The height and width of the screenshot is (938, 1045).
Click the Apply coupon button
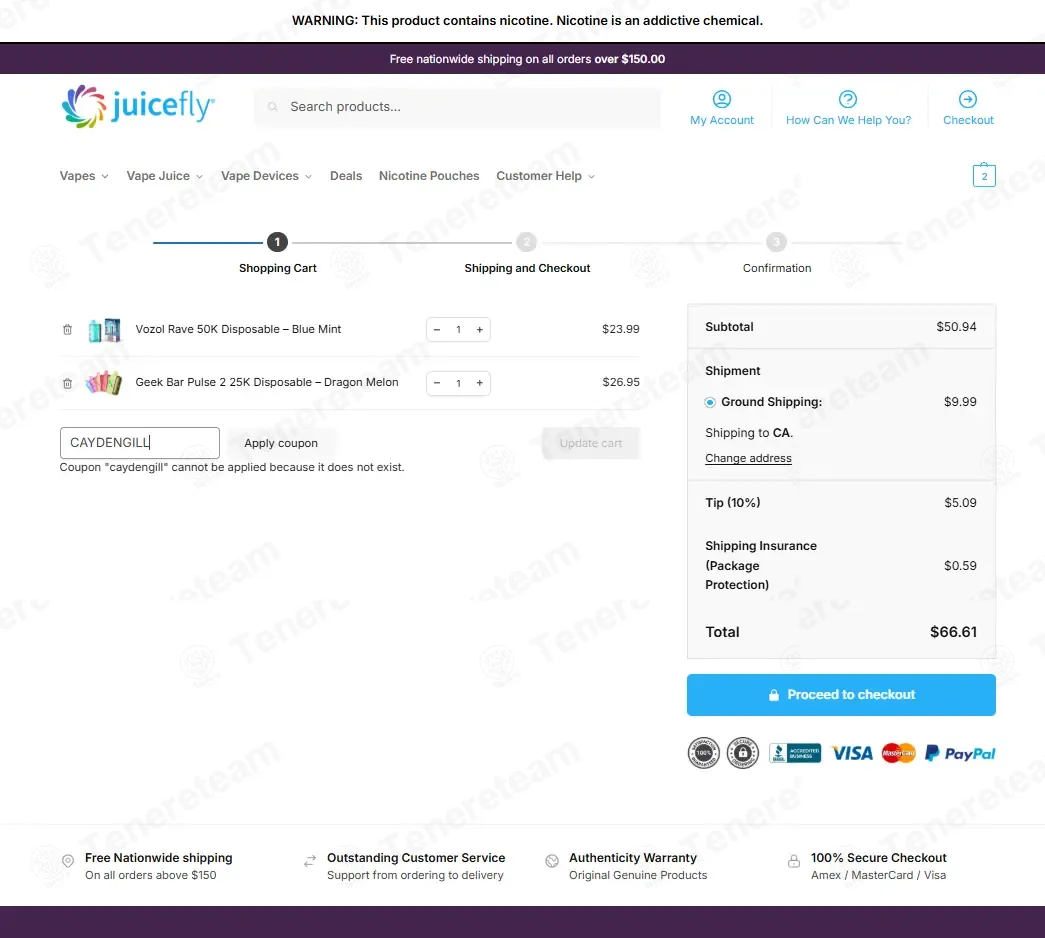(281, 443)
